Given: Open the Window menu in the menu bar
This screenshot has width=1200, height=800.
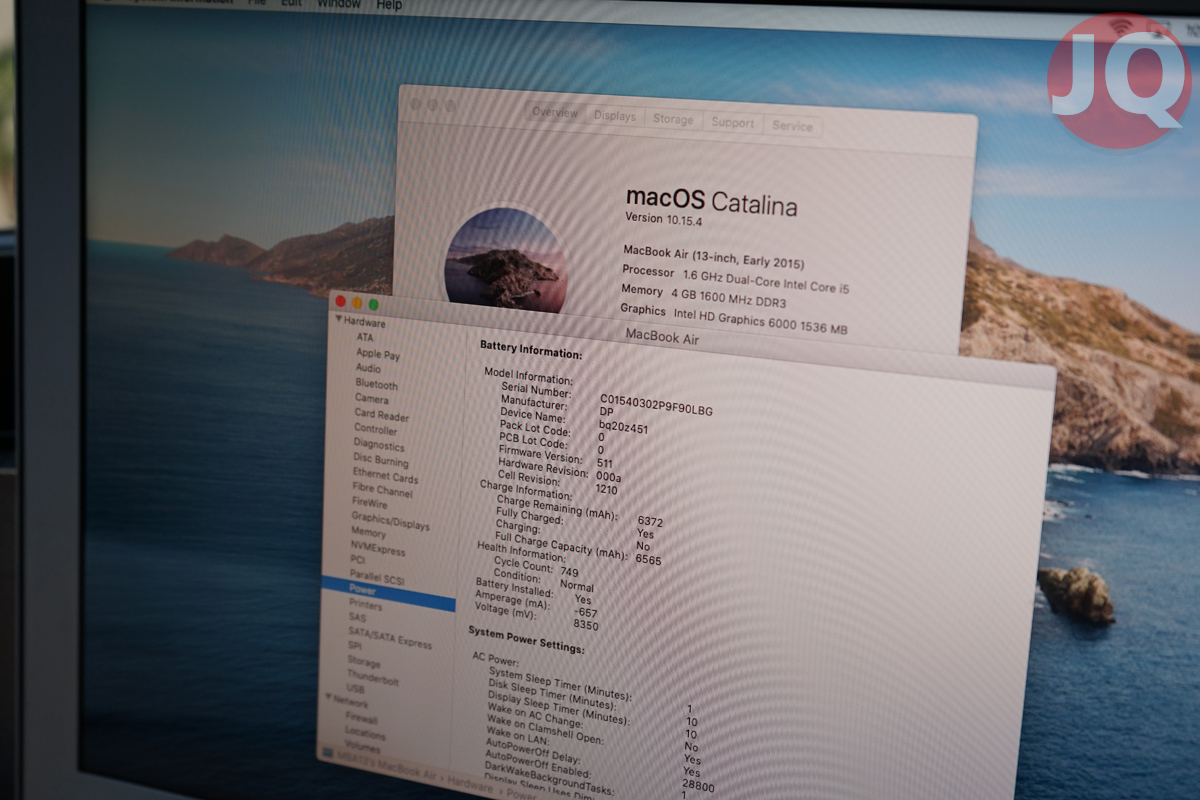Looking at the screenshot, I should pos(339,4).
